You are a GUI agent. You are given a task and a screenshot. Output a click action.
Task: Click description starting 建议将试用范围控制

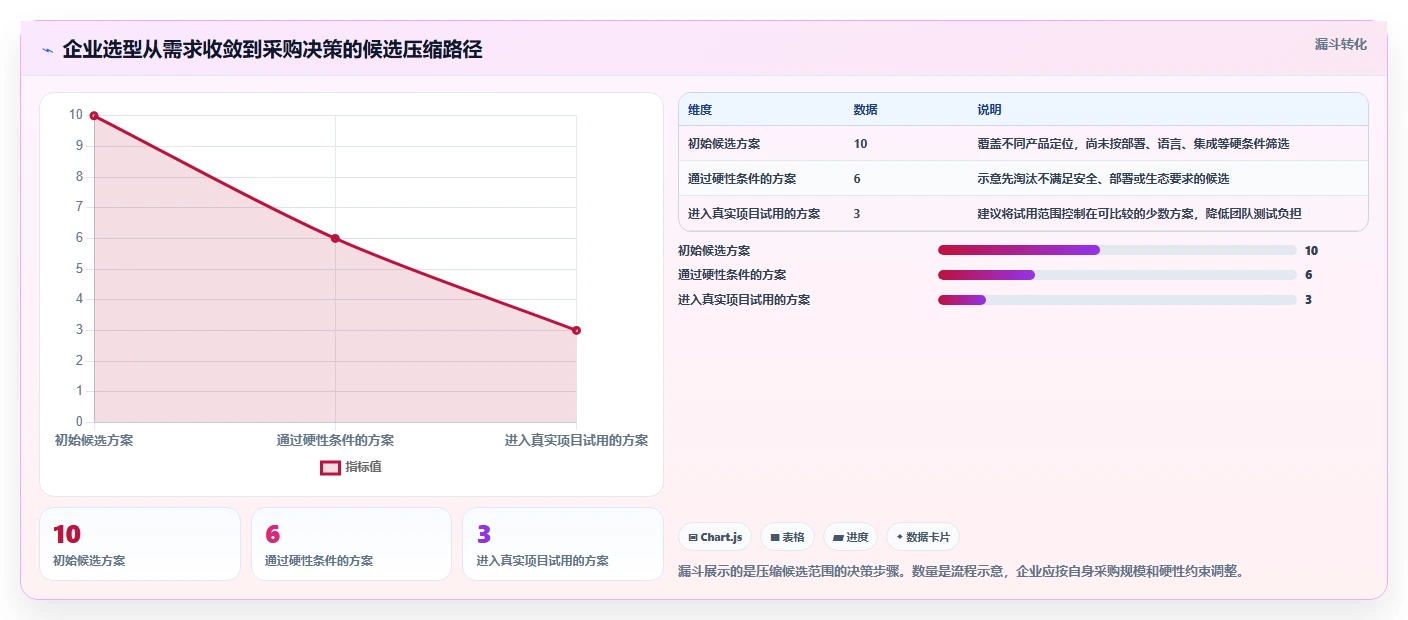coord(1139,214)
